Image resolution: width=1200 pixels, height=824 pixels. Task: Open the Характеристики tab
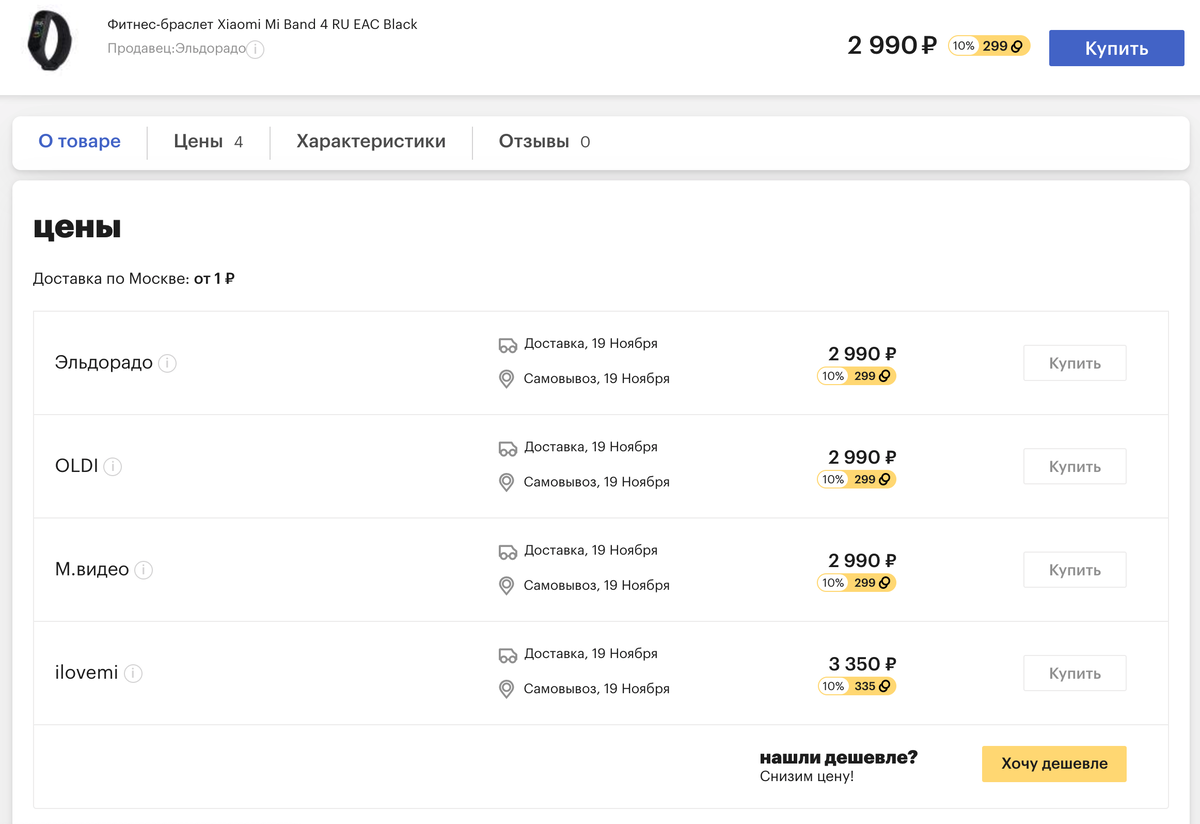coord(371,142)
